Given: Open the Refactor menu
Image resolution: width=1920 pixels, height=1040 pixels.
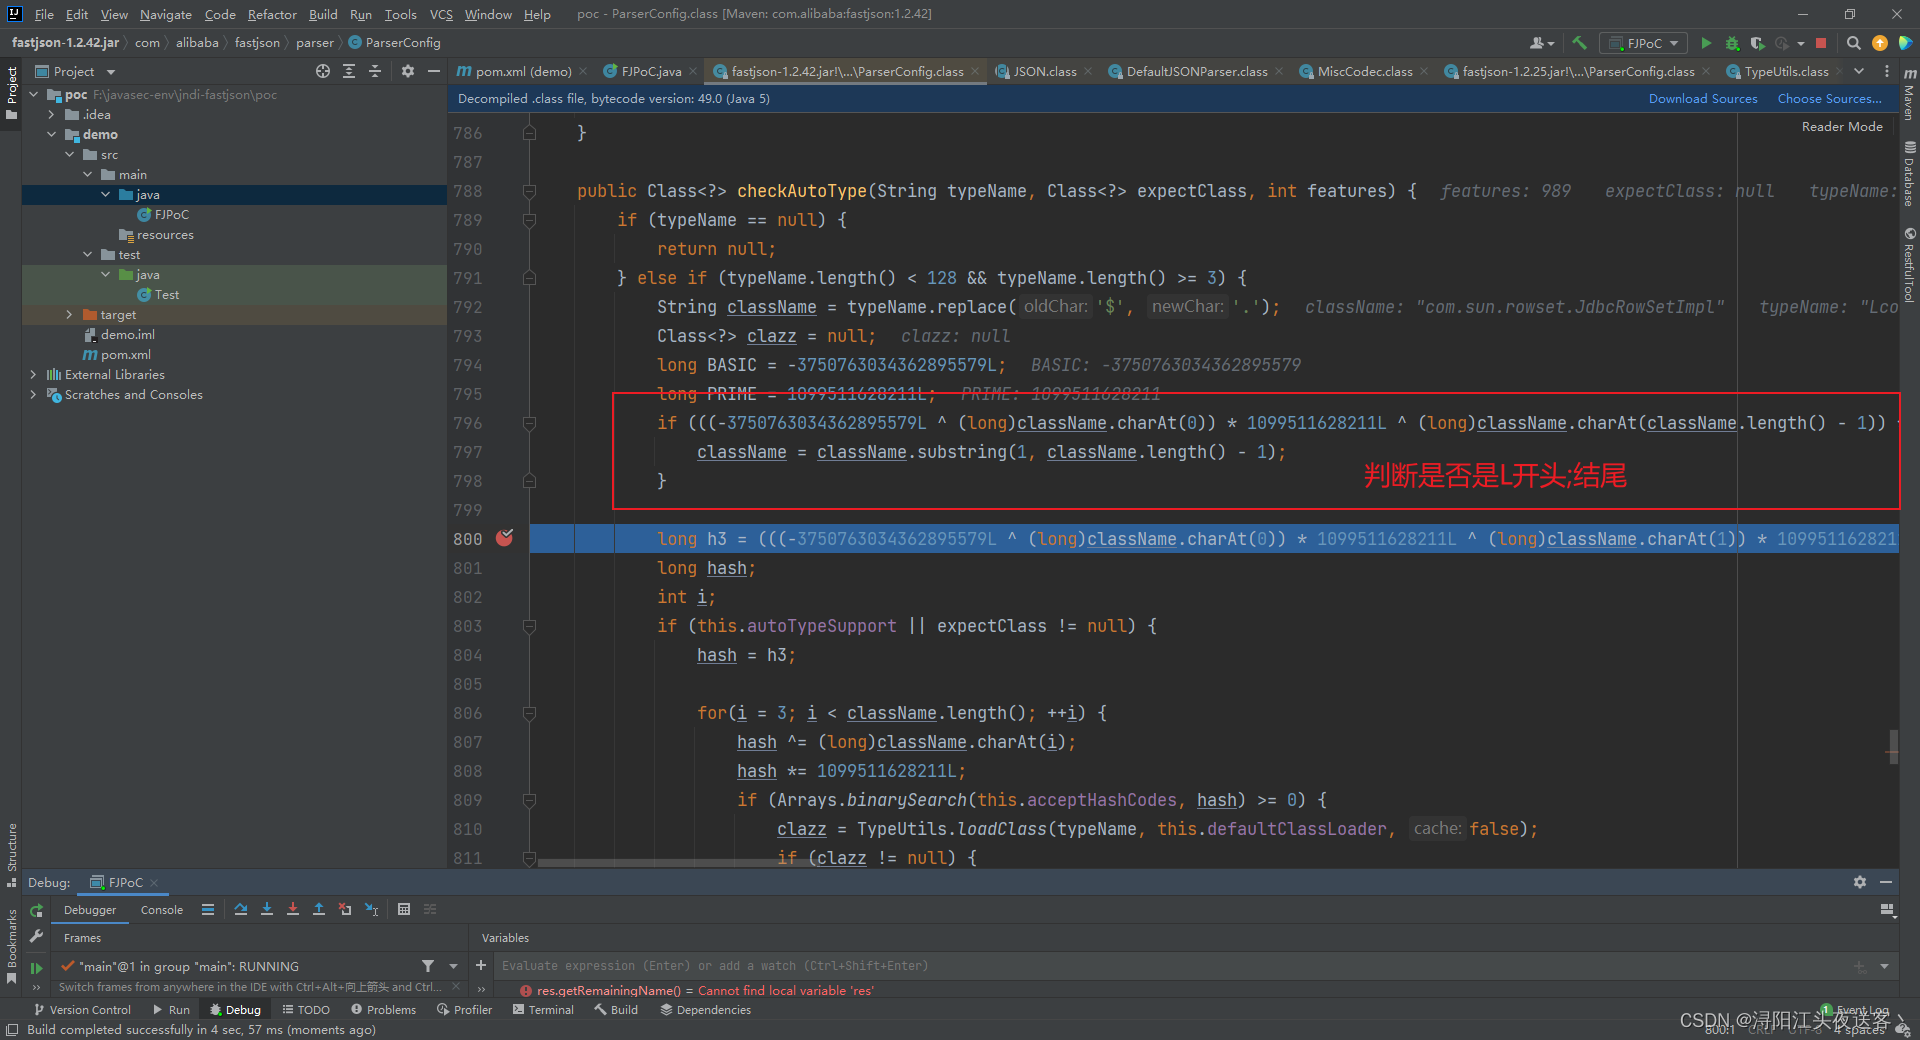Looking at the screenshot, I should pyautogui.click(x=272, y=14).
